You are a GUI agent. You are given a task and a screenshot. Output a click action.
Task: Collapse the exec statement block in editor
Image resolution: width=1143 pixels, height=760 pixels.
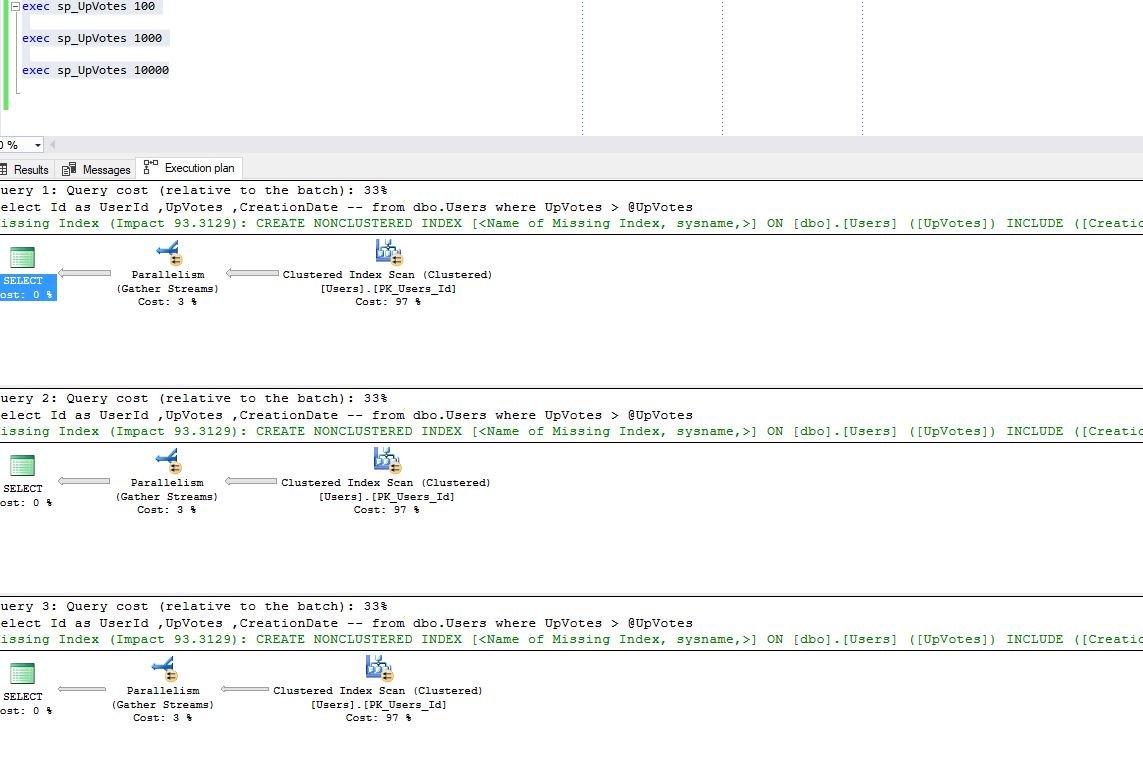click(x=15, y=7)
